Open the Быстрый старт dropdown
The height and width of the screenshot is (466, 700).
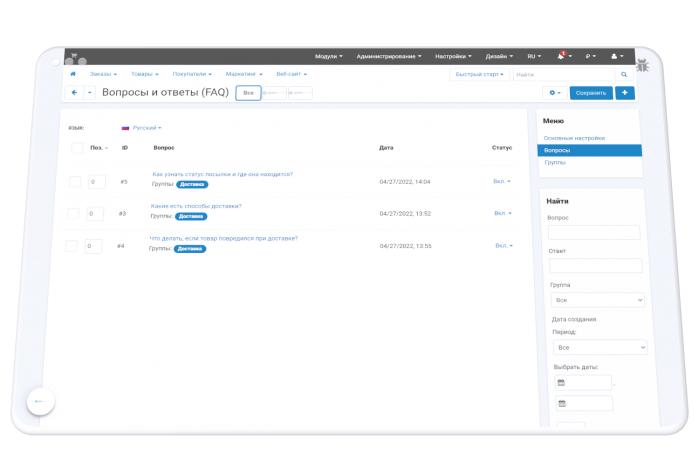[x=479, y=74]
